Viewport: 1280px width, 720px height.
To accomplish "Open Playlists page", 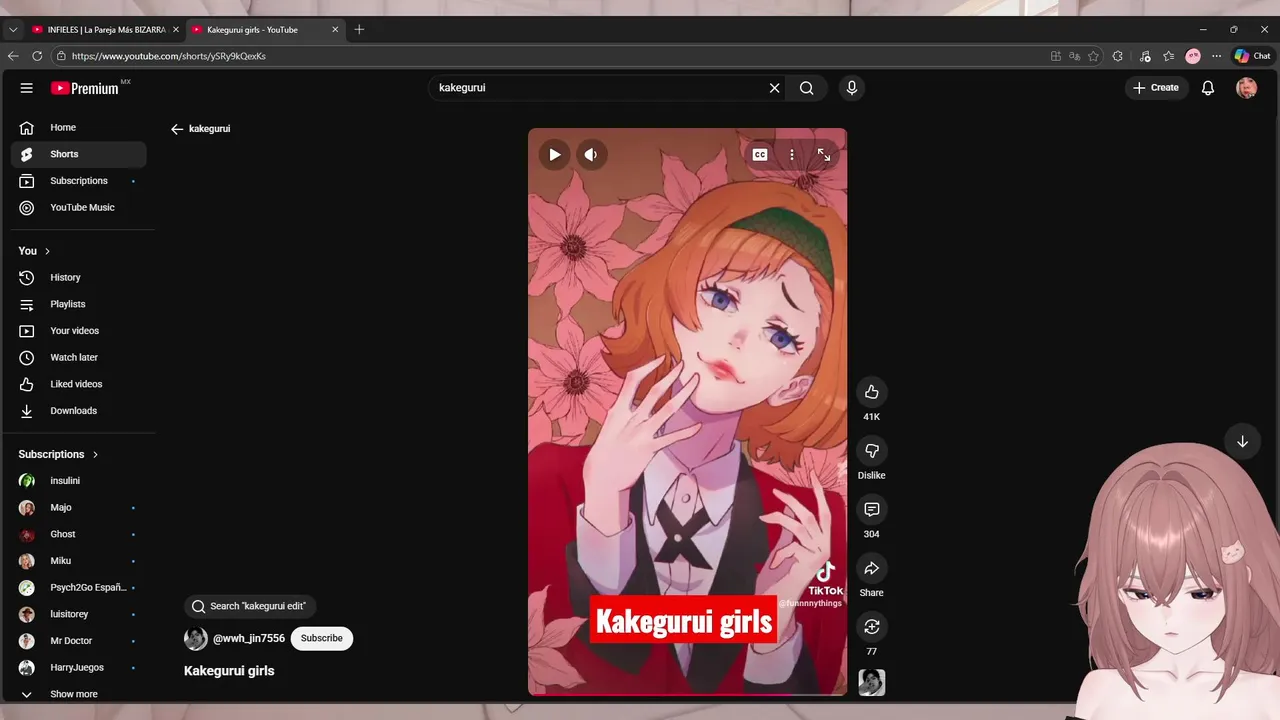I will 78,304.
